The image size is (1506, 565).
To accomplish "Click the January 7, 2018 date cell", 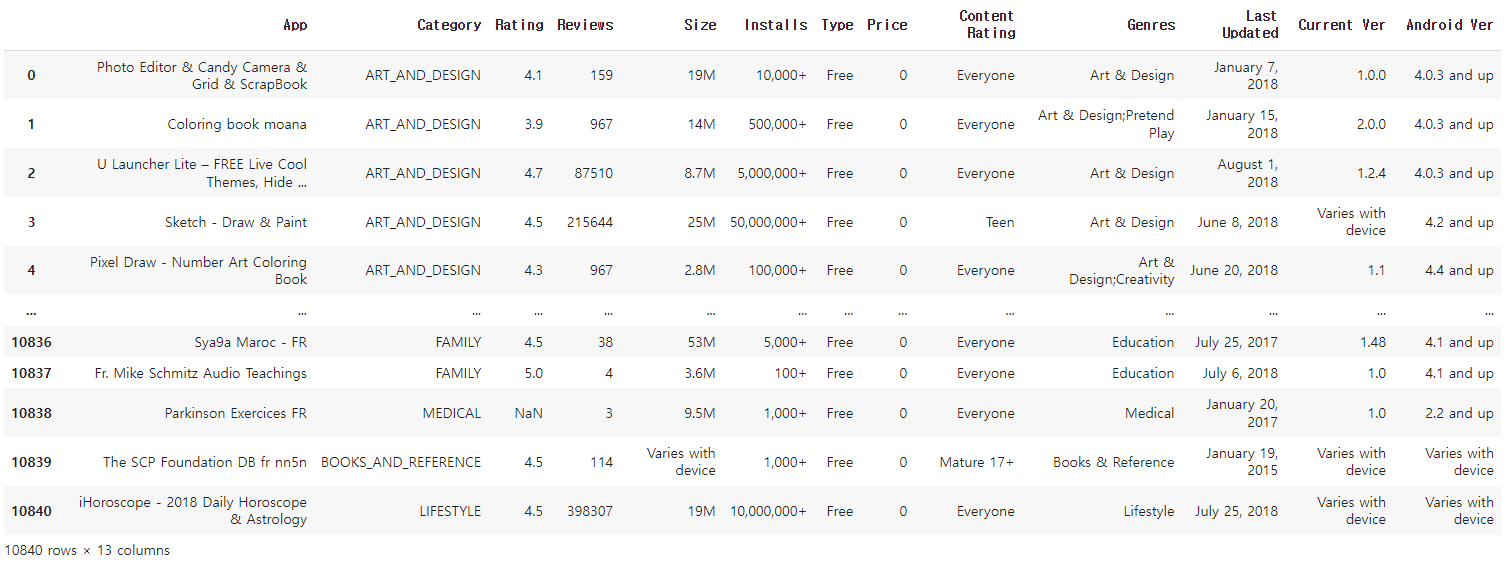I will click(x=1246, y=75).
